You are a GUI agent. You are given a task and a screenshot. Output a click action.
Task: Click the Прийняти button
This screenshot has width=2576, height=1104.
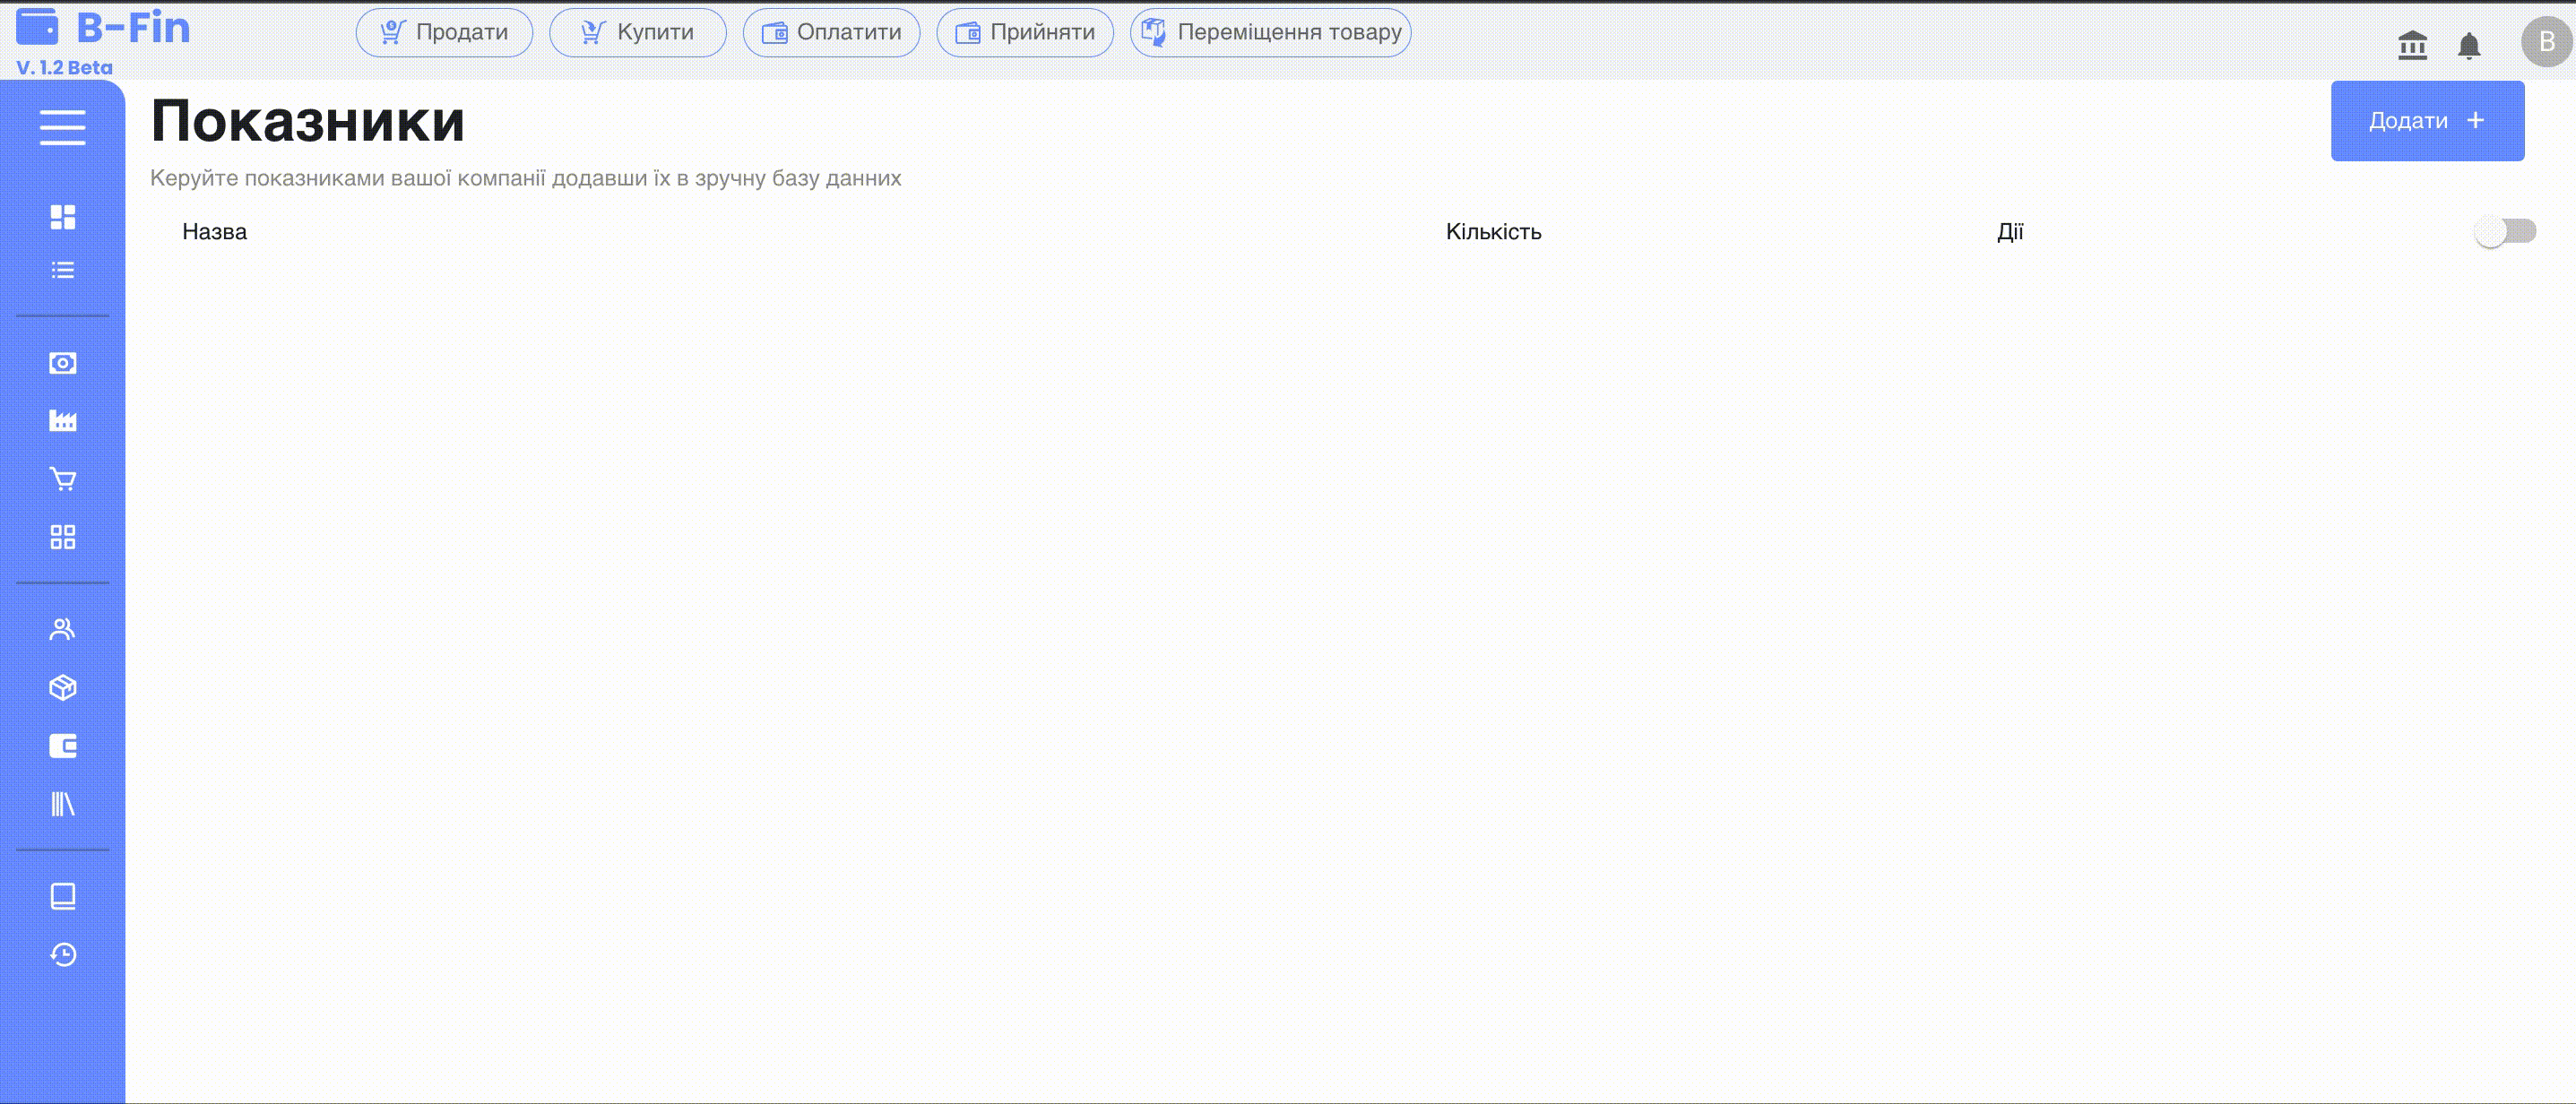[1025, 32]
